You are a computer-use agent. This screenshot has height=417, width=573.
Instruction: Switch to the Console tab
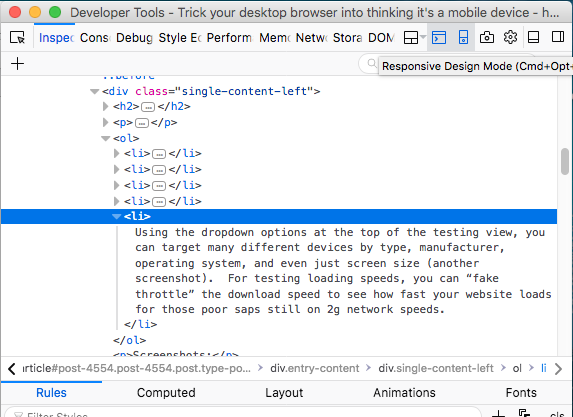94,38
